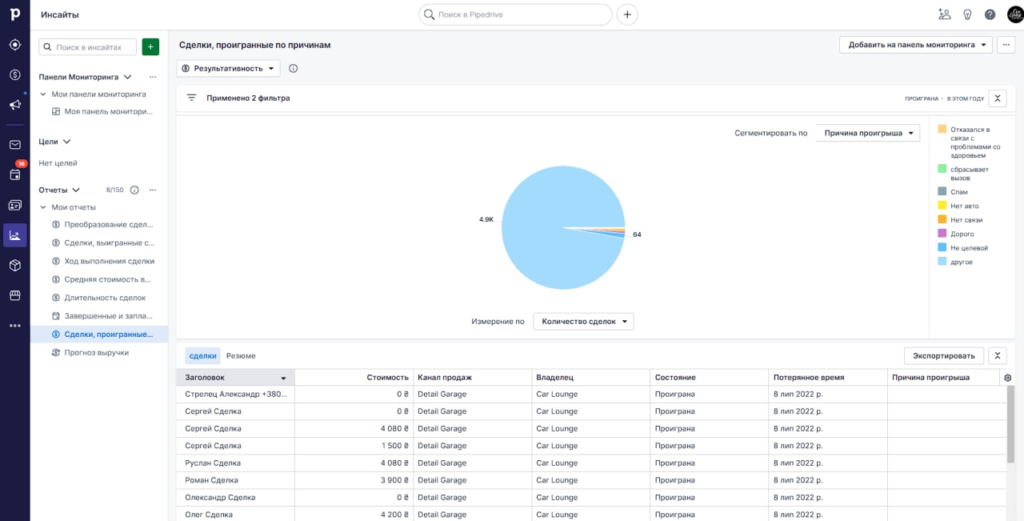Expand the Цели section chevron
This screenshot has height=521, width=1024.
pos(67,142)
